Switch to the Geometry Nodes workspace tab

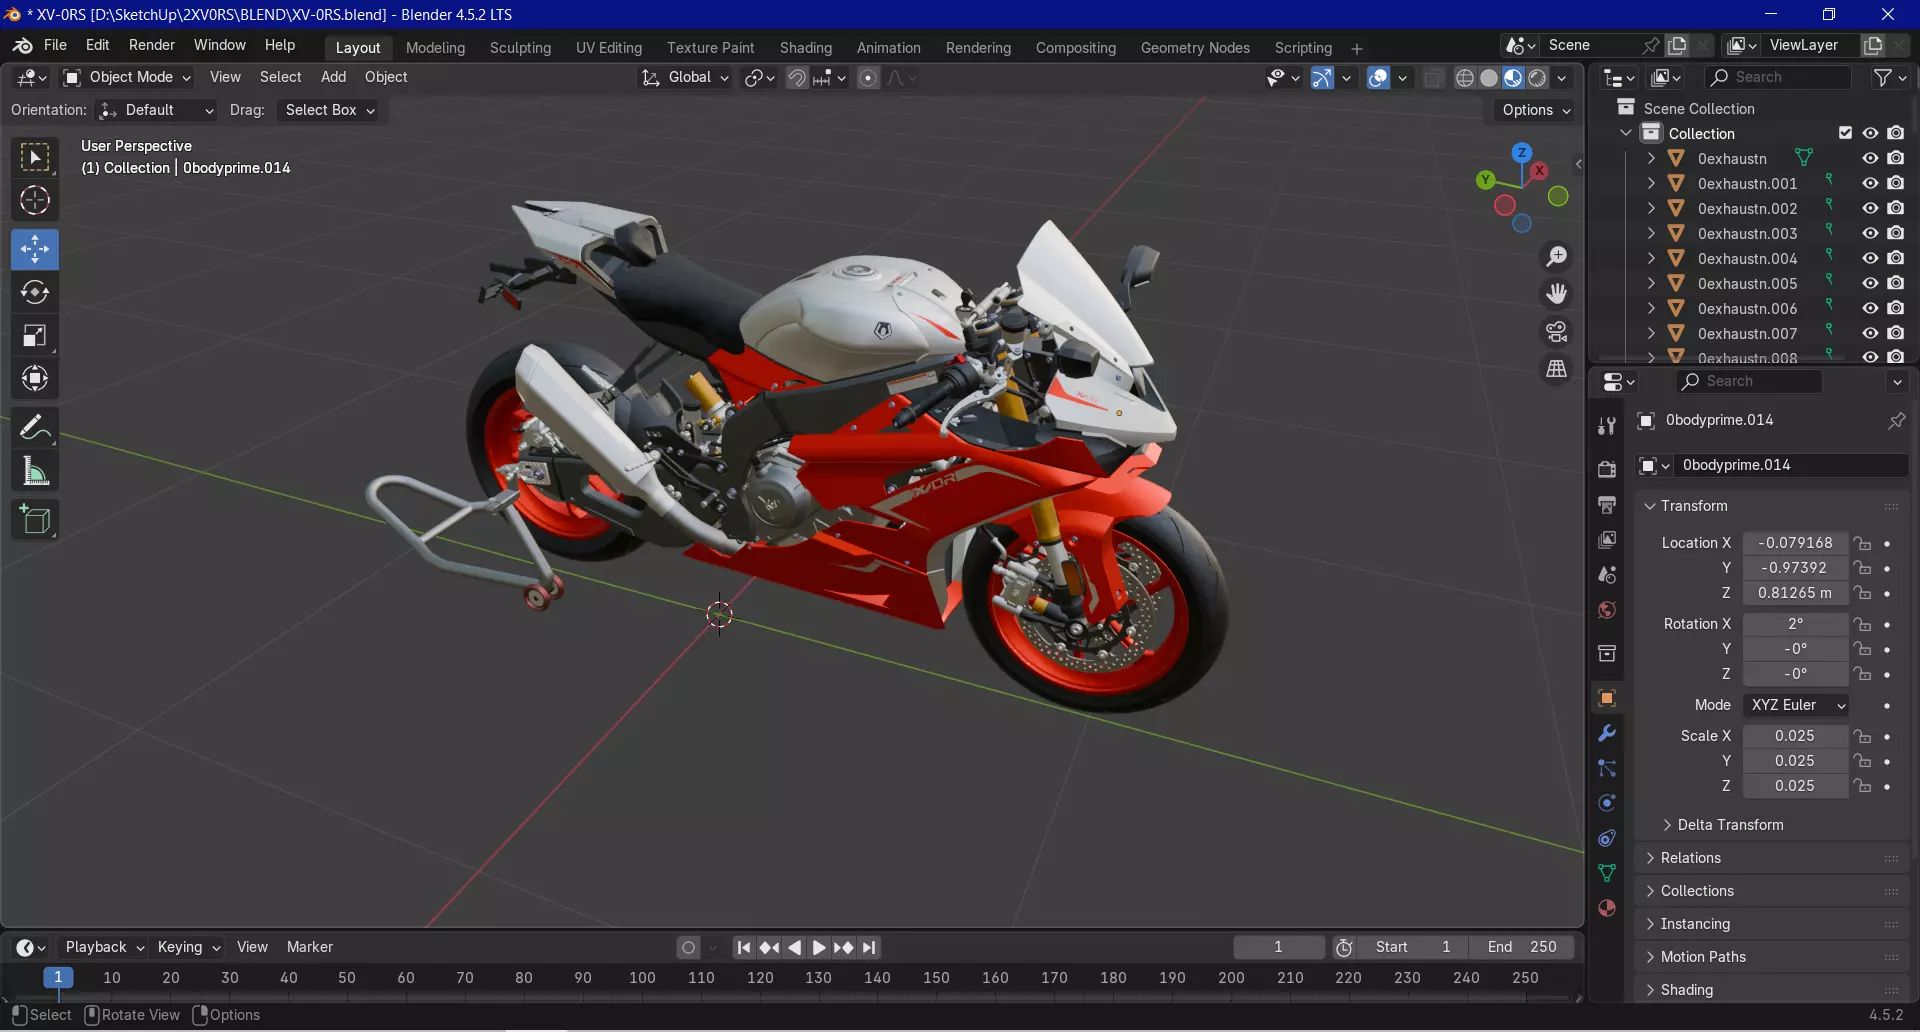(1195, 48)
